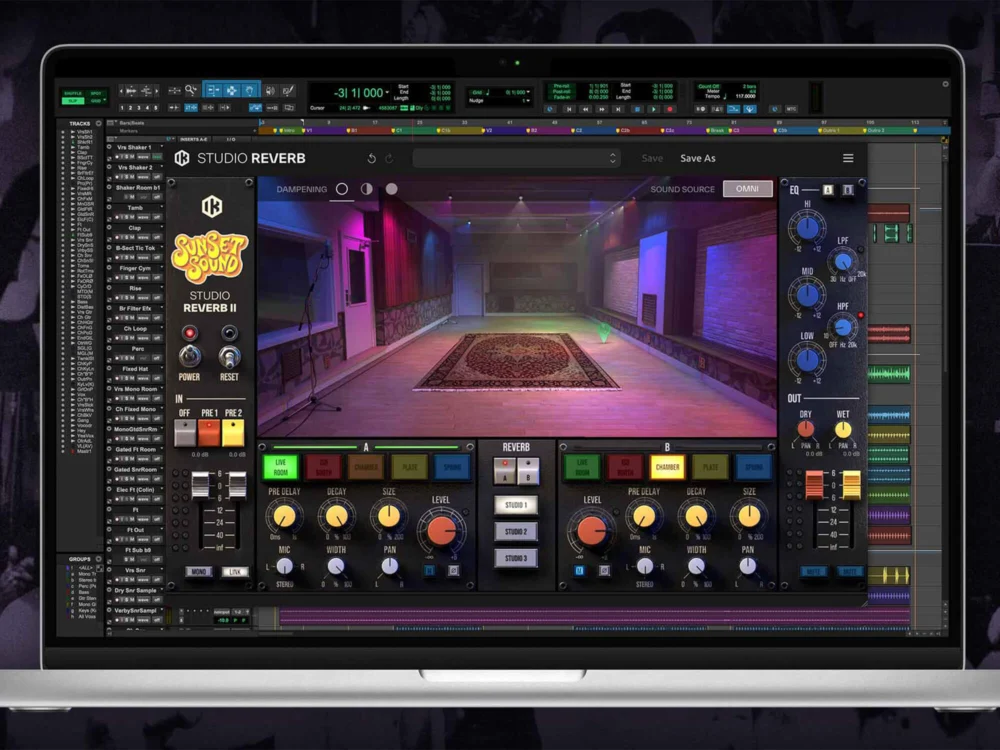Click the Save As button
1000x750 pixels.
(x=698, y=158)
